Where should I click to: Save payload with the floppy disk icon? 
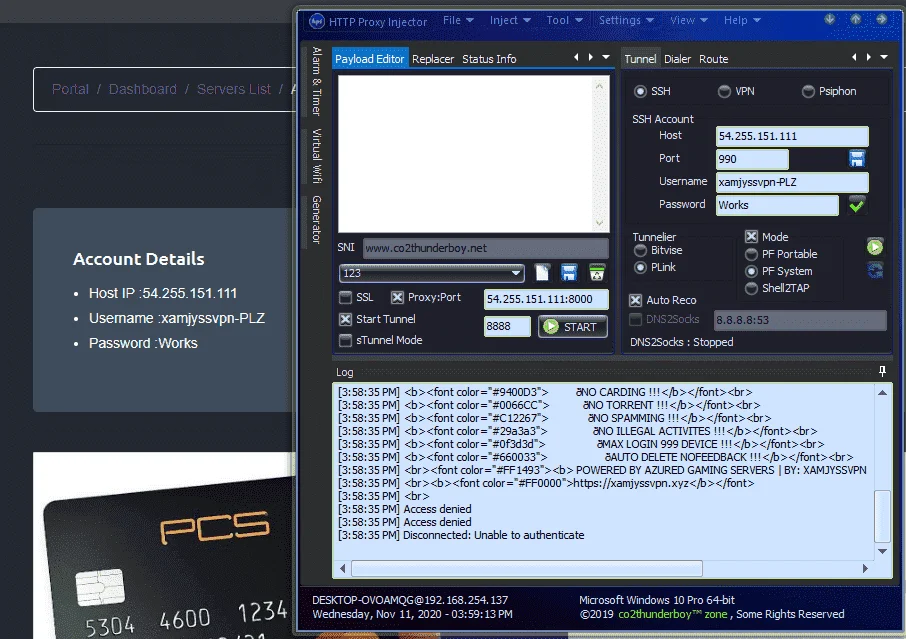[569, 273]
